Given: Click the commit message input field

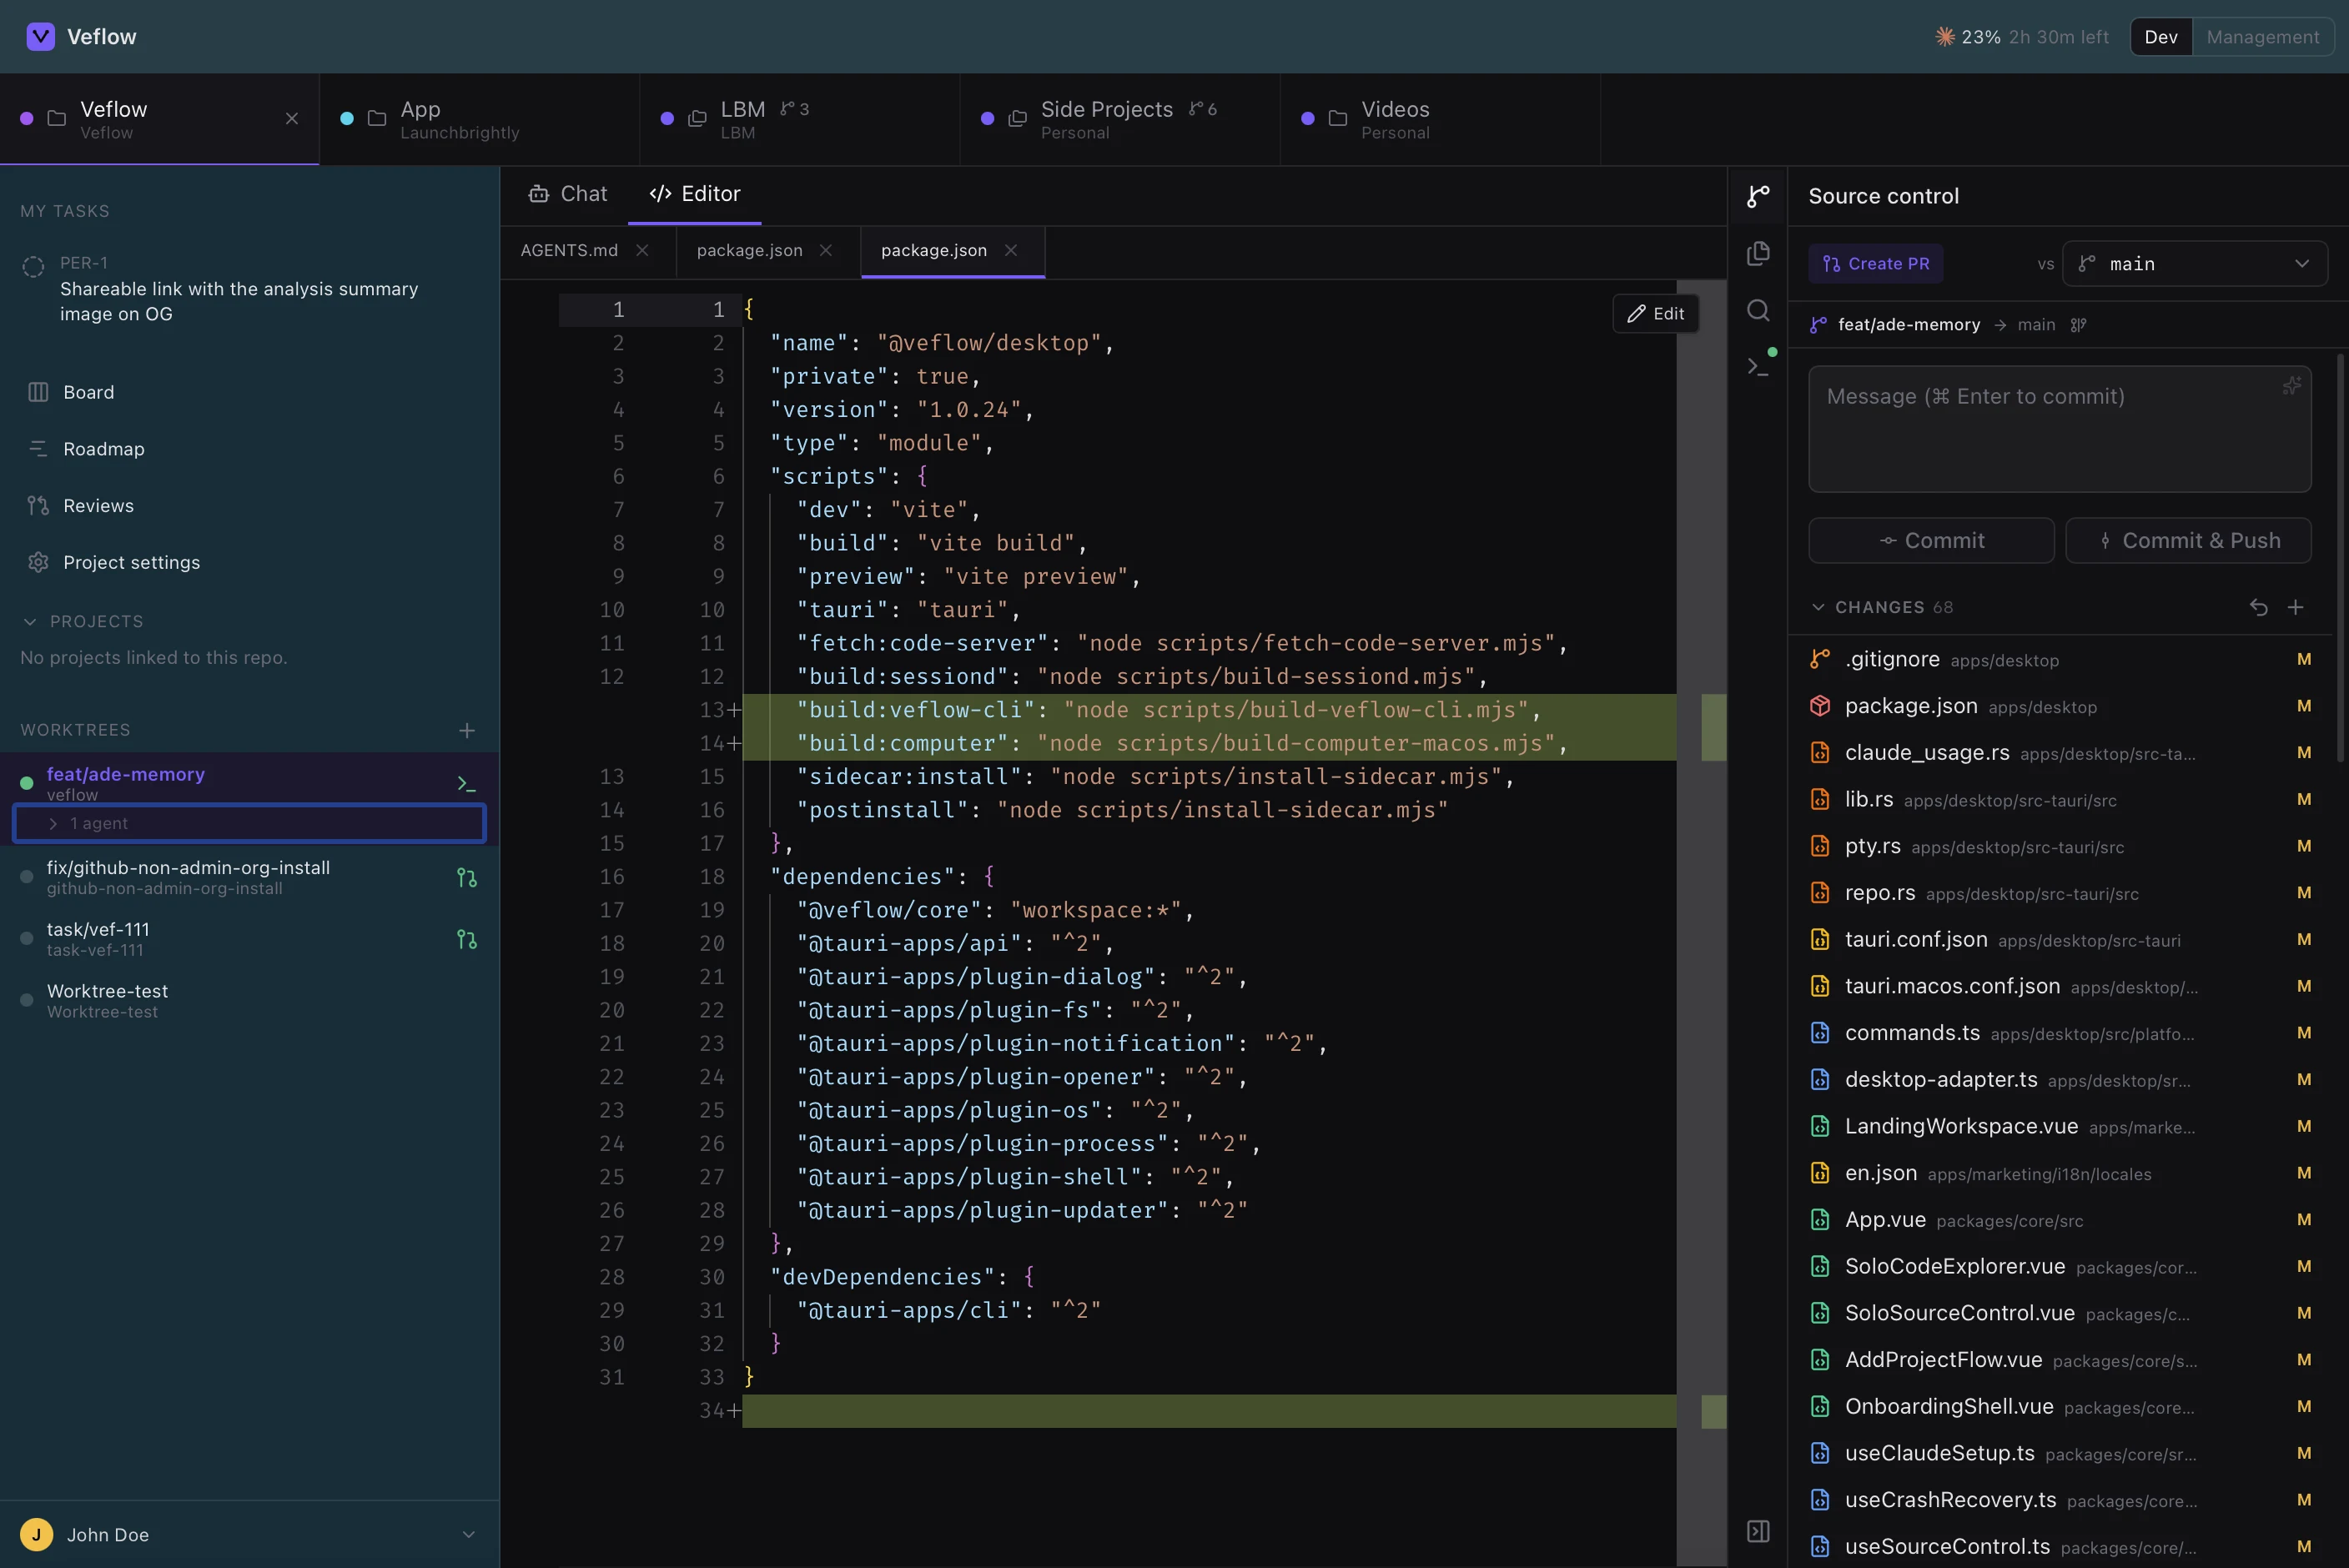Looking at the screenshot, I should click(x=2059, y=429).
